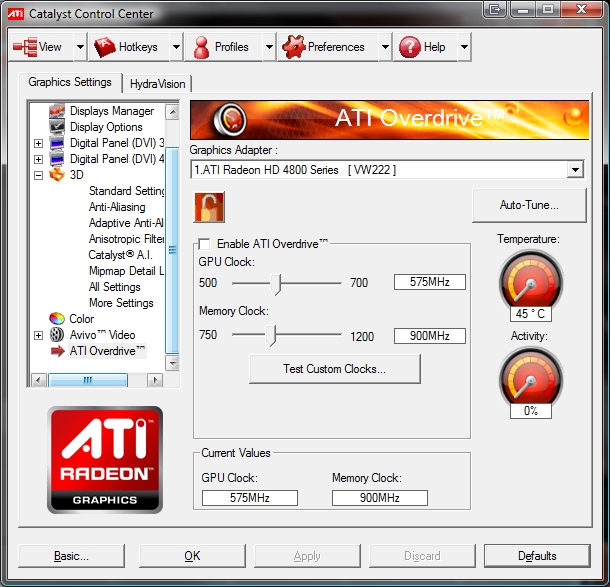Viewport: 610px width, 587px height.
Task: Switch to the Graphics Settings tab
Action: point(70,82)
